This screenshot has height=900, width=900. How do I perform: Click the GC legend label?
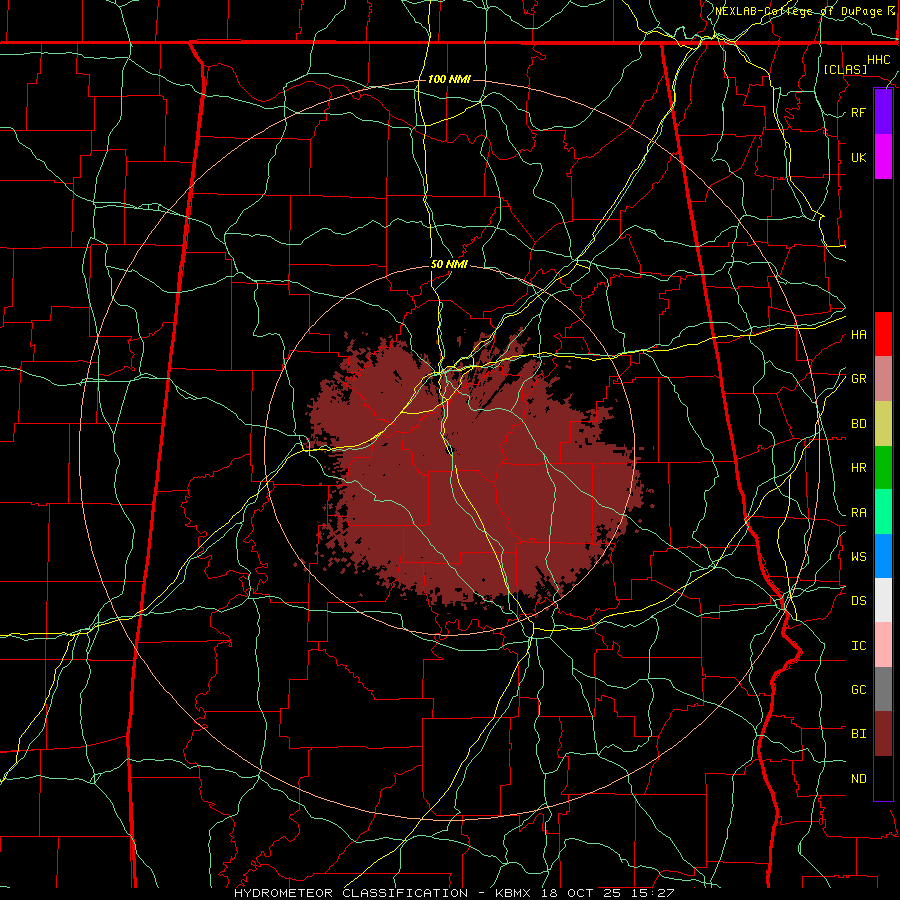point(858,690)
